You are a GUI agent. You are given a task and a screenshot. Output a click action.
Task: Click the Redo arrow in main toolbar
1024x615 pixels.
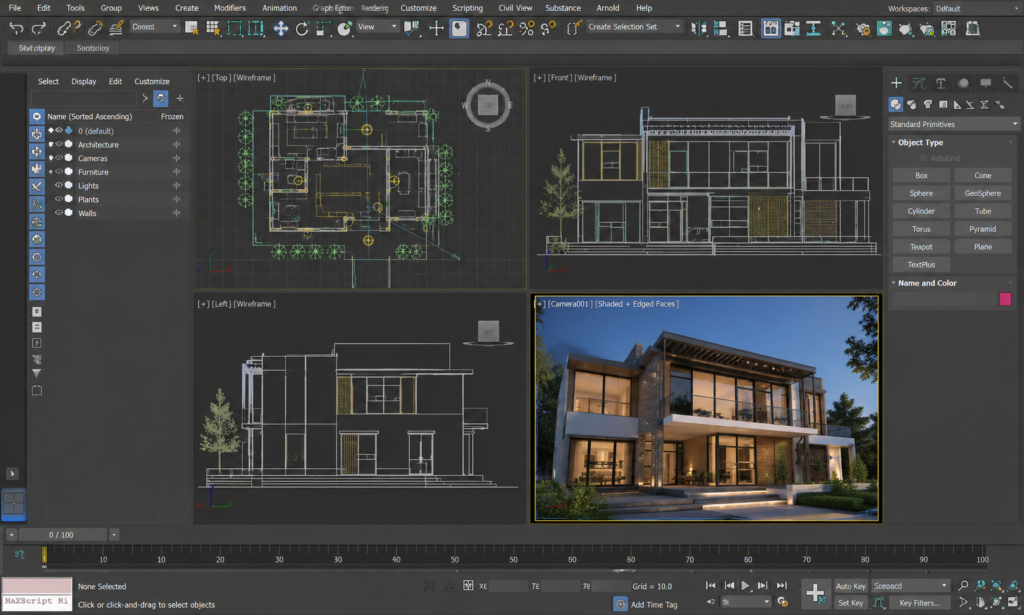(x=39, y=27)
